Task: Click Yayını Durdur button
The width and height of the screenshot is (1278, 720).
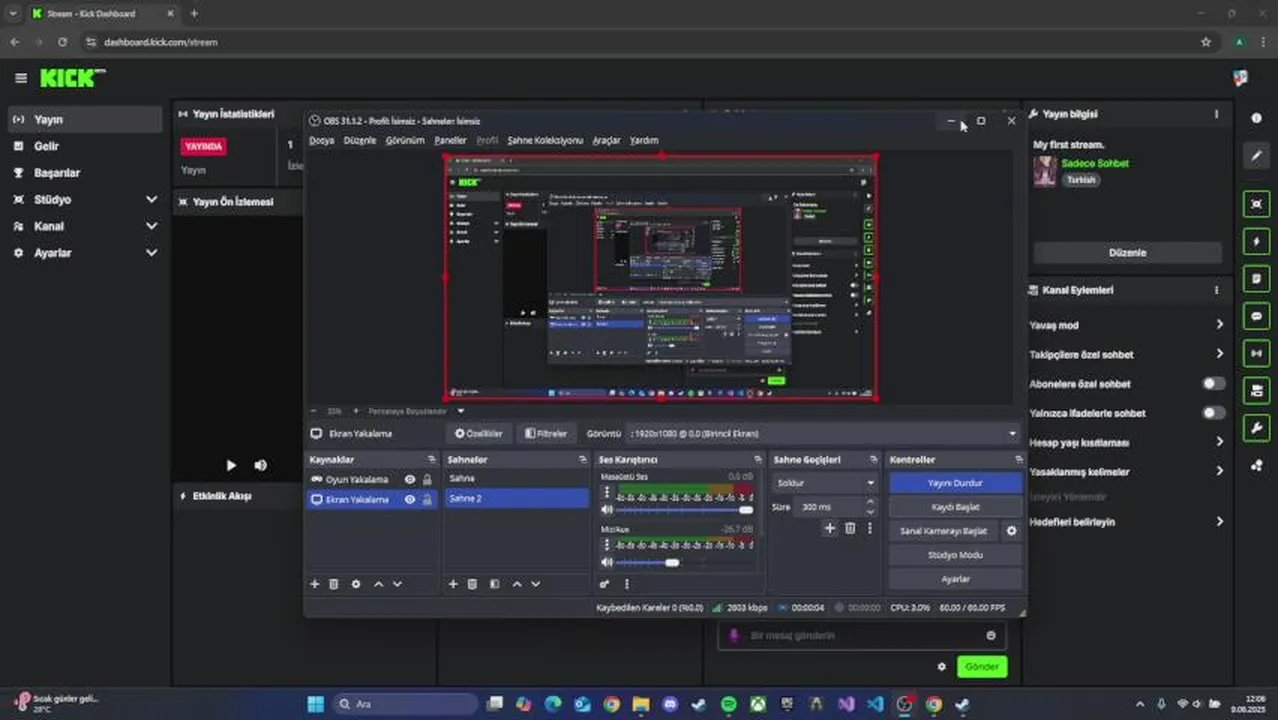Action: tap(955, 483)
